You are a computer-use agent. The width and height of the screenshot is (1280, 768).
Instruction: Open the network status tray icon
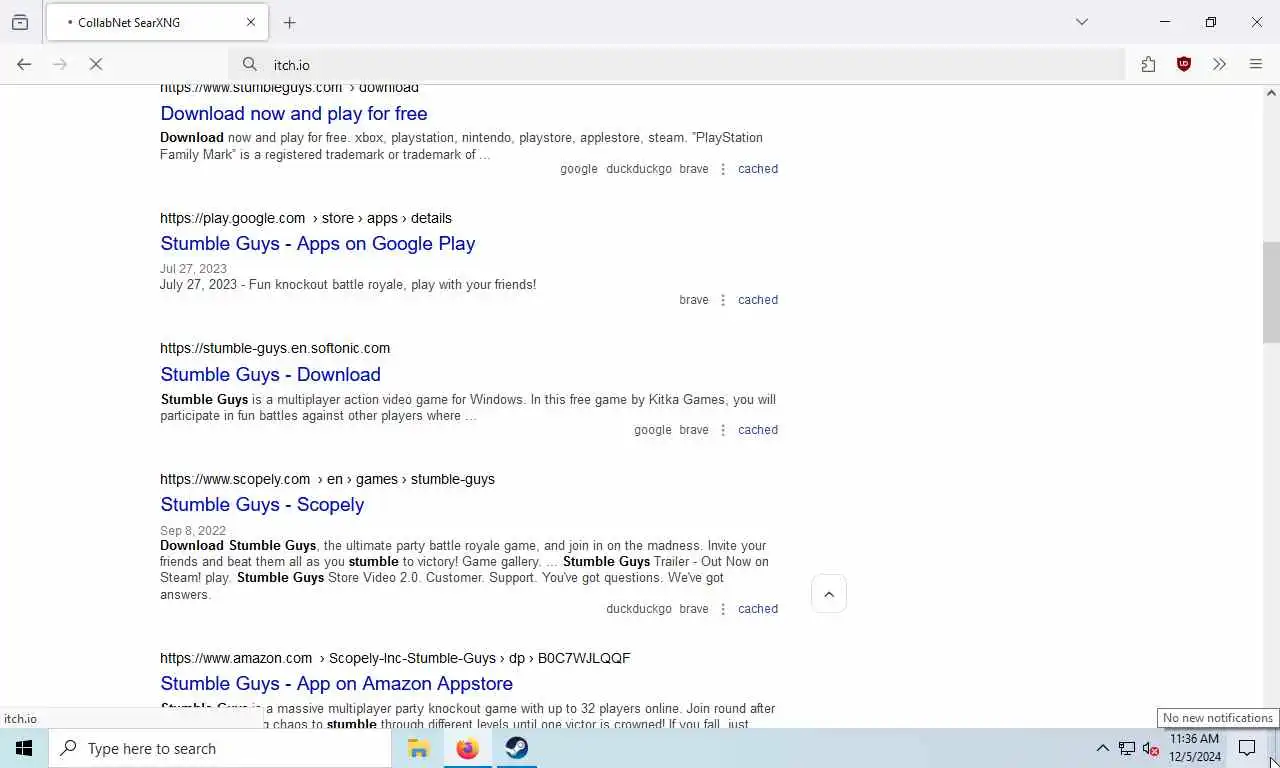(x=1127, y=748)
